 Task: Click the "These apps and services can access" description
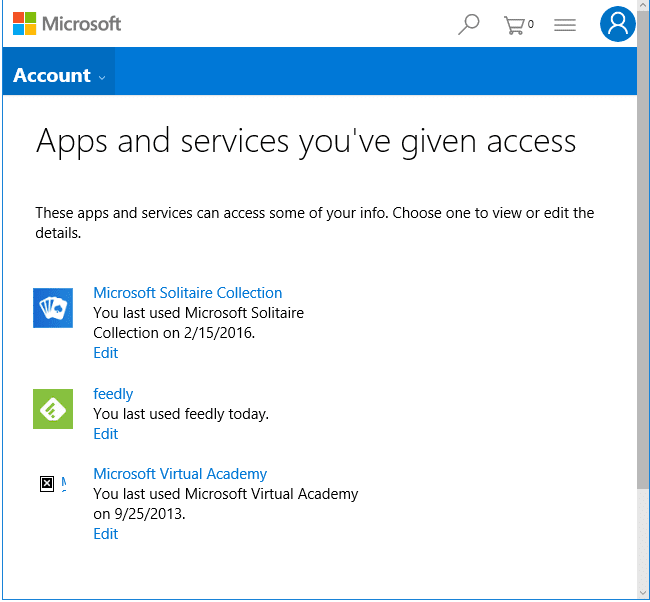pyautogui.click(x=315, y=223)
